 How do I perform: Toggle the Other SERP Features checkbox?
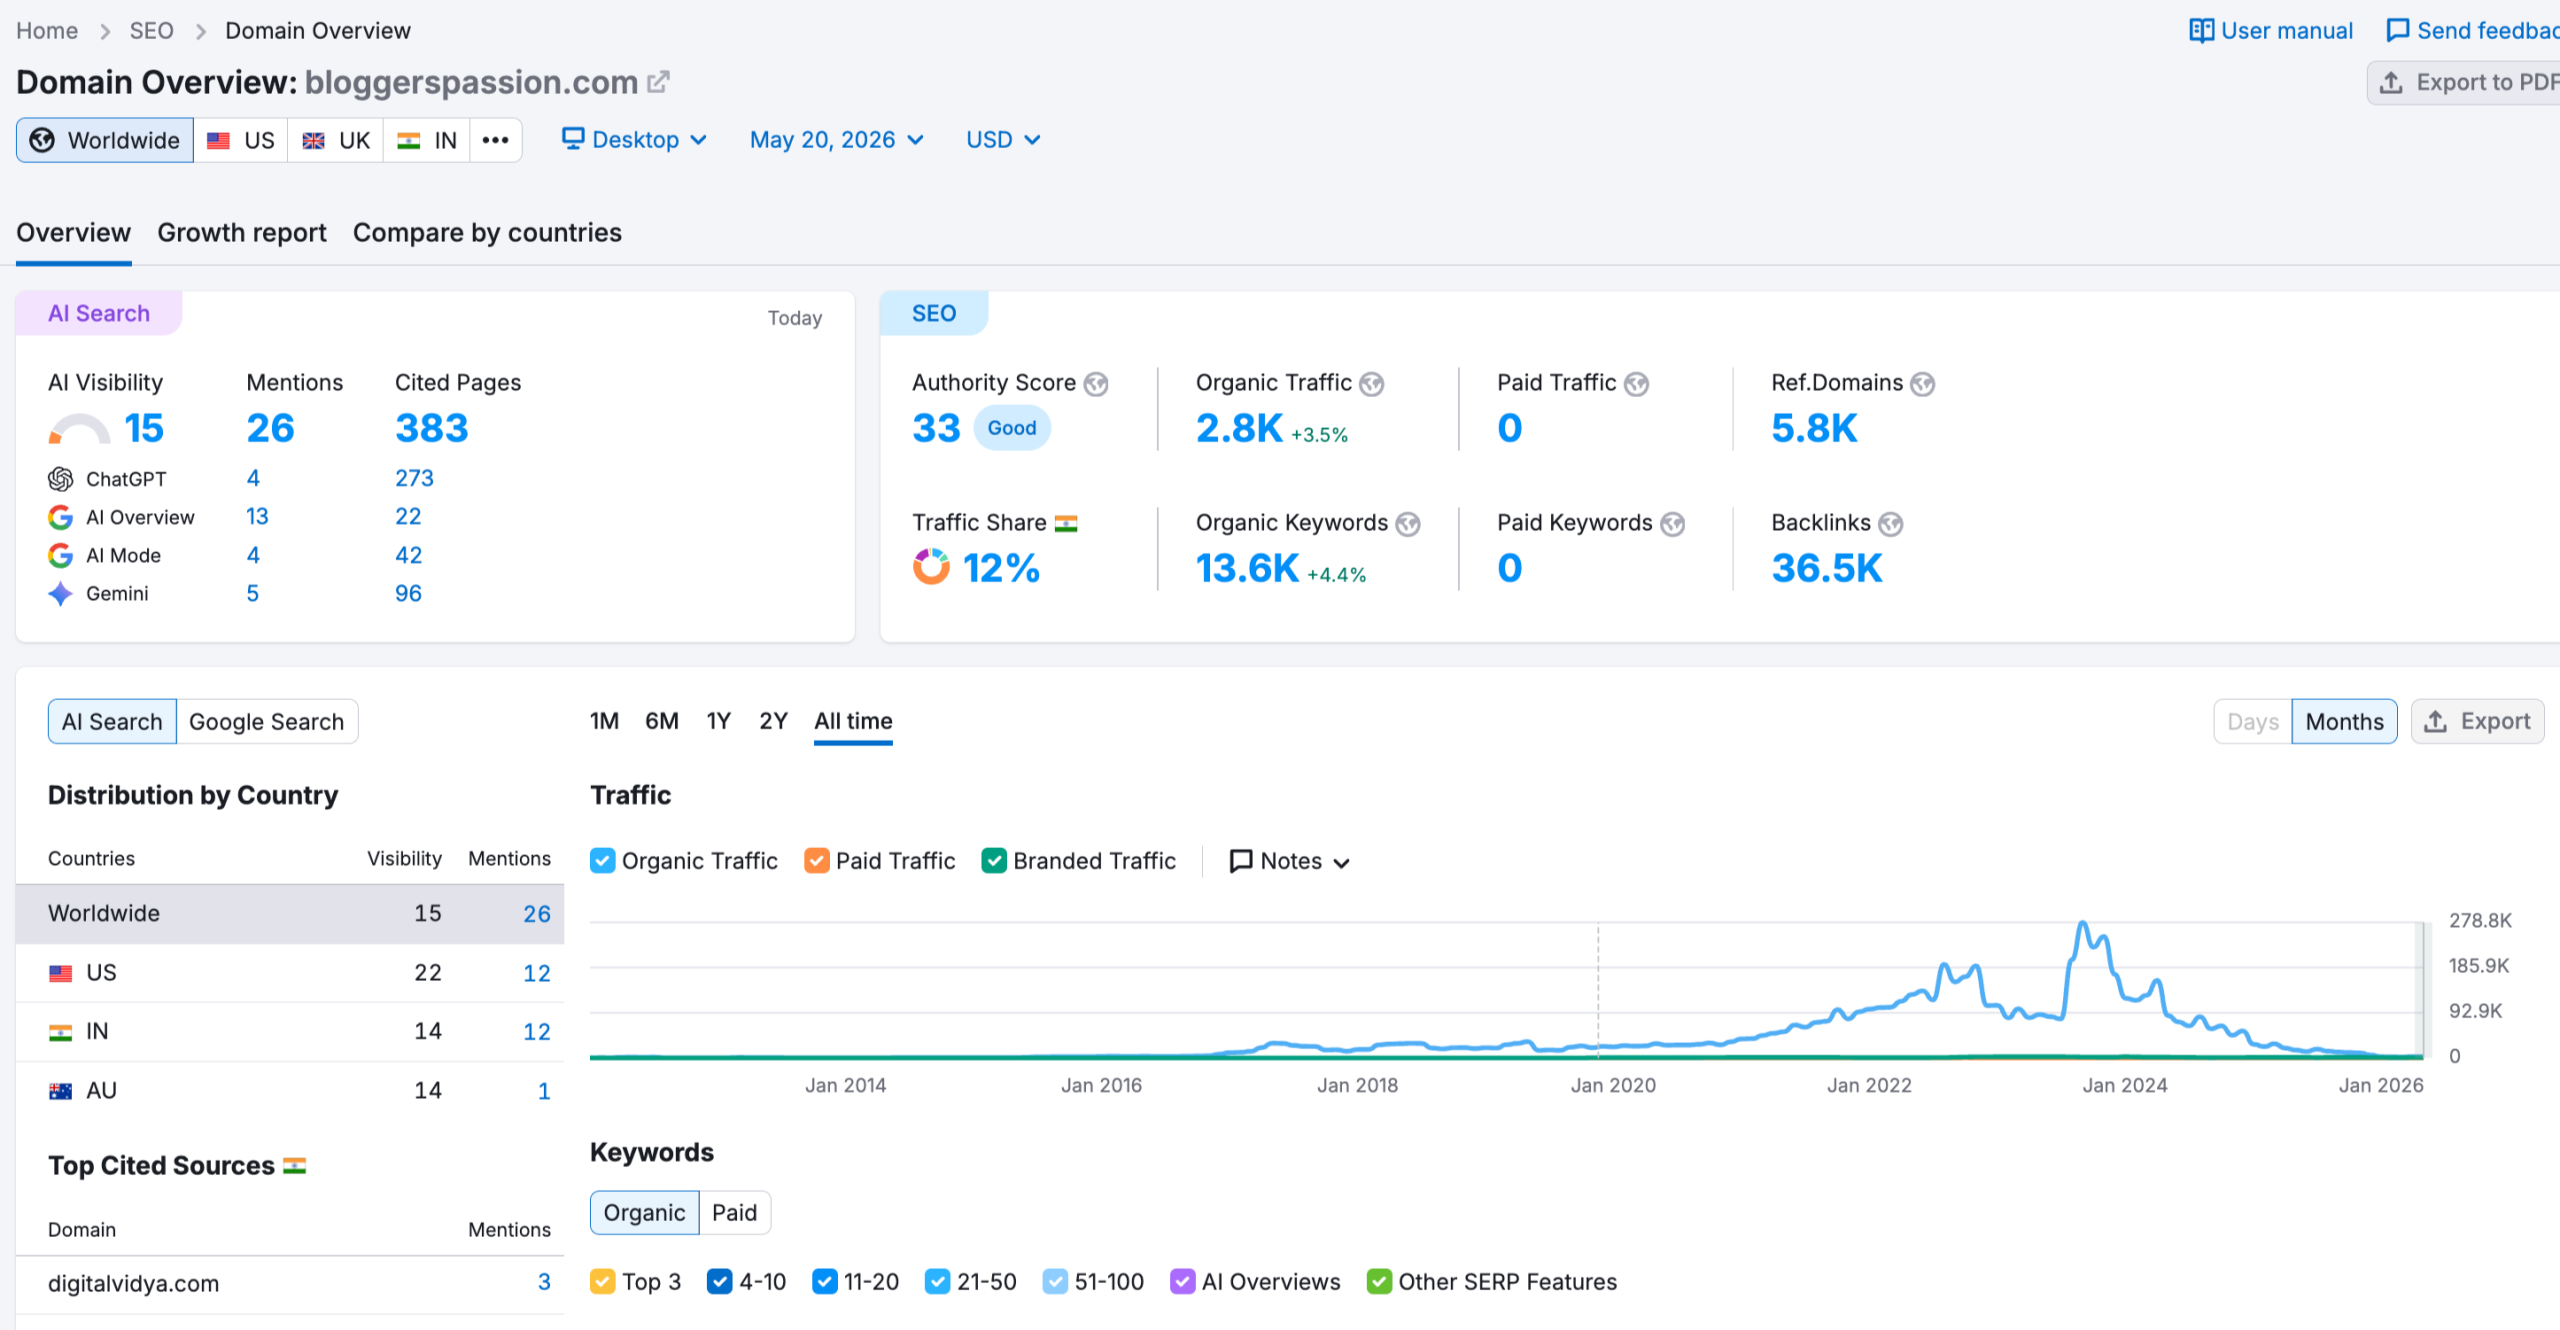tap(1380, 1282)
